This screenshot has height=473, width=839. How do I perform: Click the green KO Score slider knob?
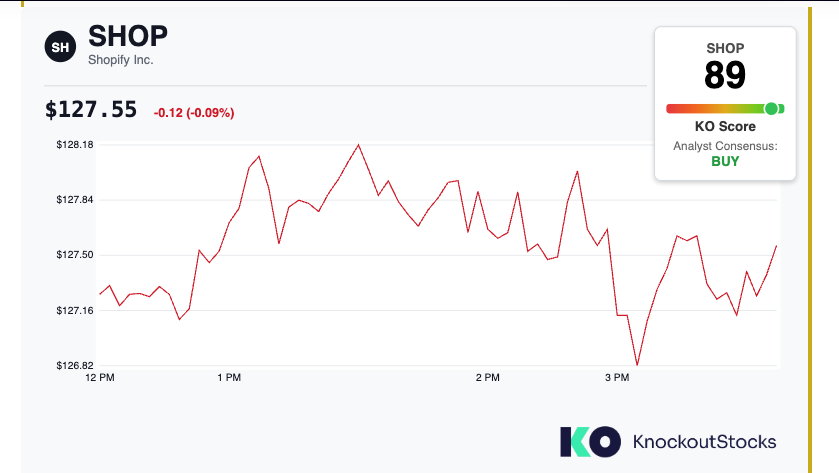[x=771, y=109]
